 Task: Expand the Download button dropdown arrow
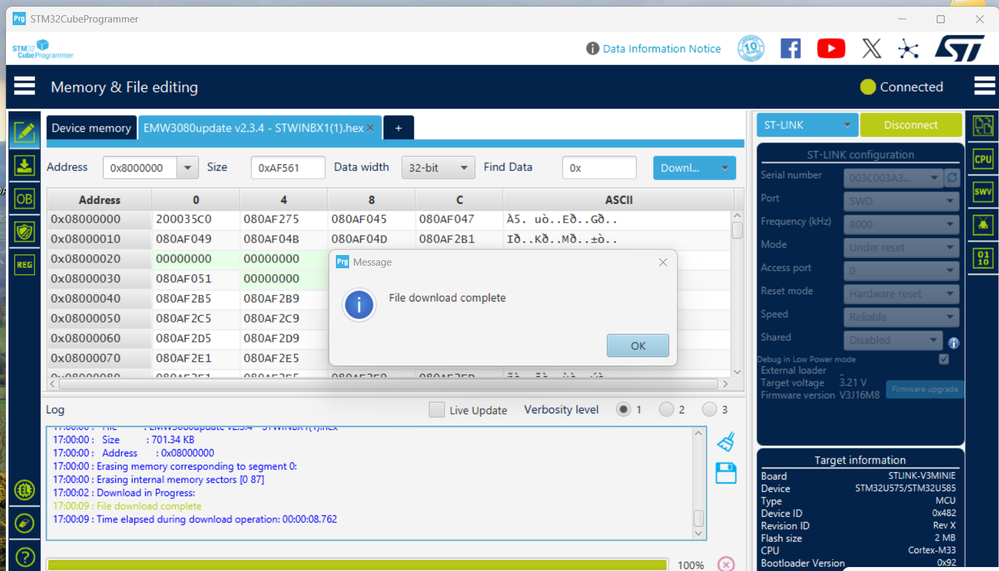pos(725,168)
